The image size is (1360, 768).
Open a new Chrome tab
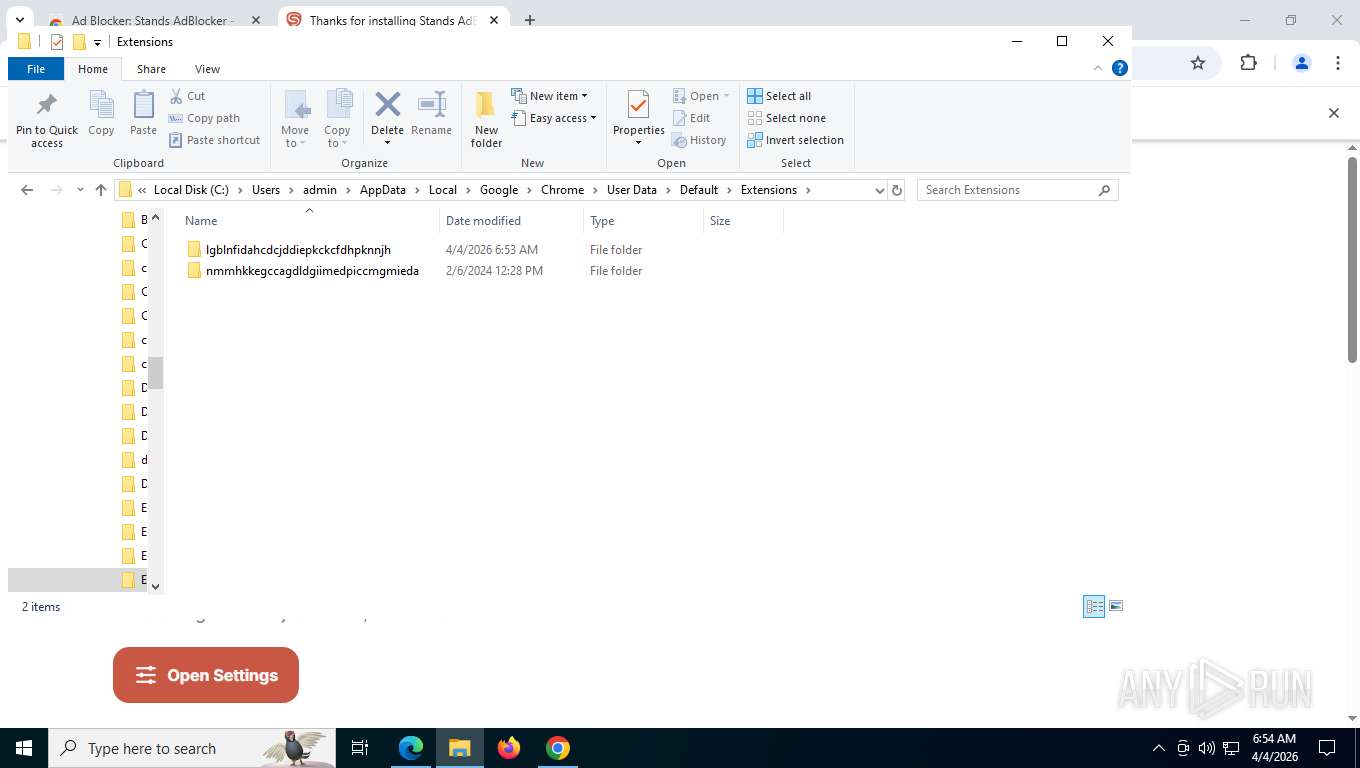coord(530,20)
